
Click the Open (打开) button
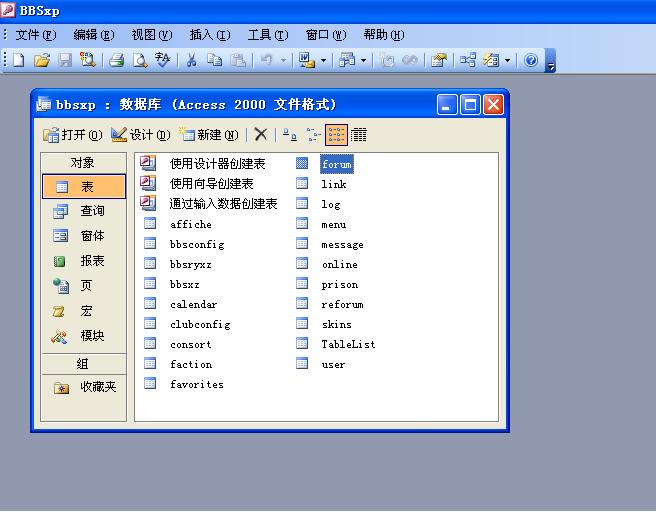[73, 135]
